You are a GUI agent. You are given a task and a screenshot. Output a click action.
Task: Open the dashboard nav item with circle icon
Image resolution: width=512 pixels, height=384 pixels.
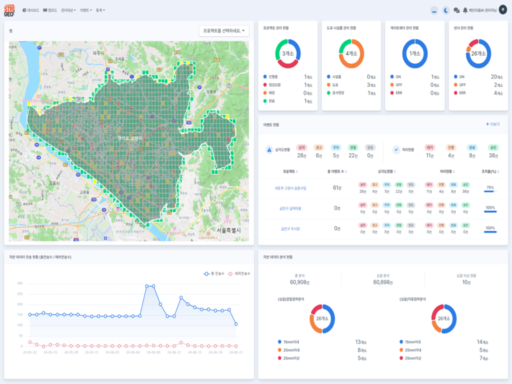[31, 10]
